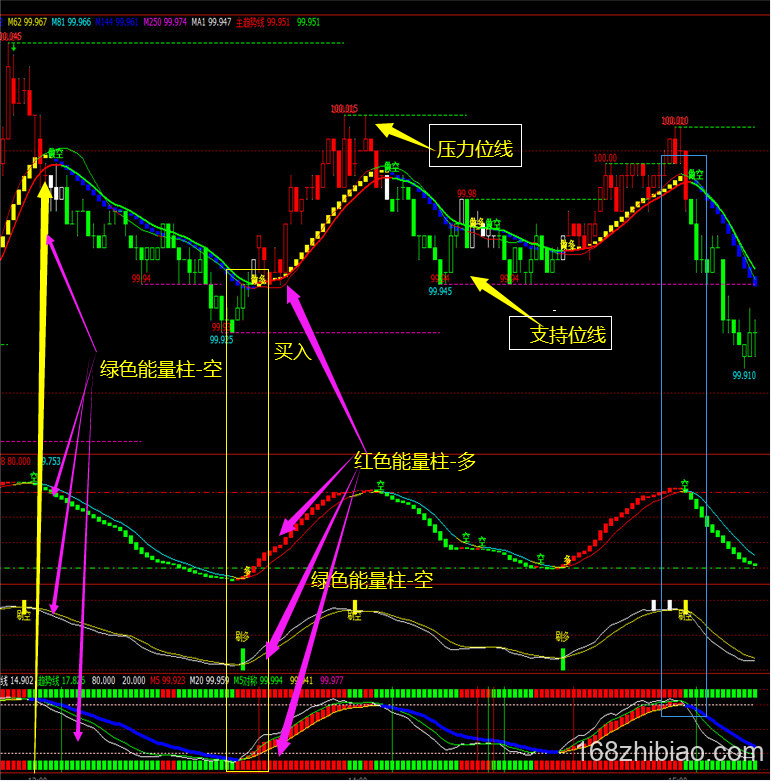Click the 99.910 low price label
Screen dimensions: 771x781
click(x=744, y=375)
